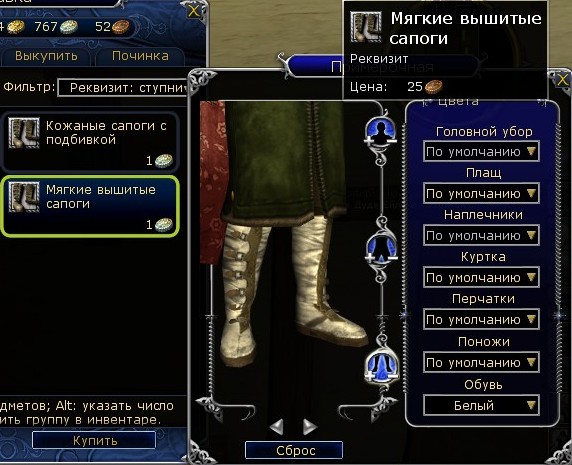This screenshot has width=572, height=465.
Task: Open Плащ color dropdown
Action: point(481,193)
